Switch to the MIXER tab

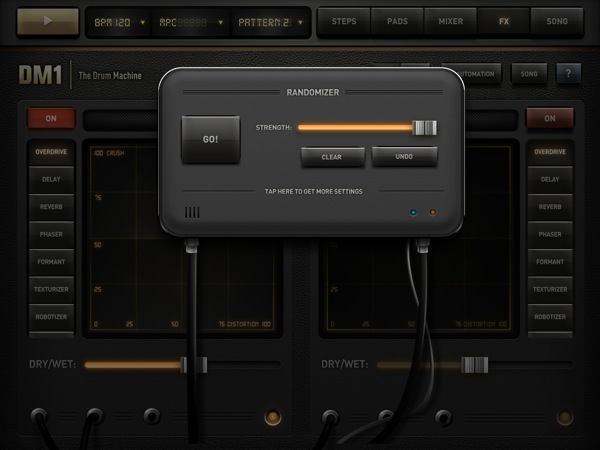point(450,21)
